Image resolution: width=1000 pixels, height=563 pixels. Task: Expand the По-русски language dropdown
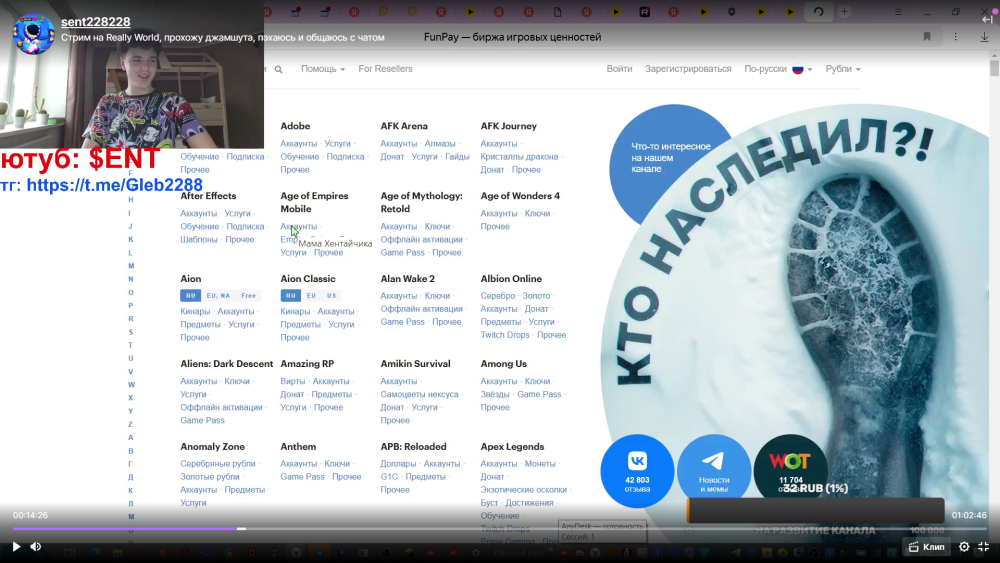(x=778, y=69)
